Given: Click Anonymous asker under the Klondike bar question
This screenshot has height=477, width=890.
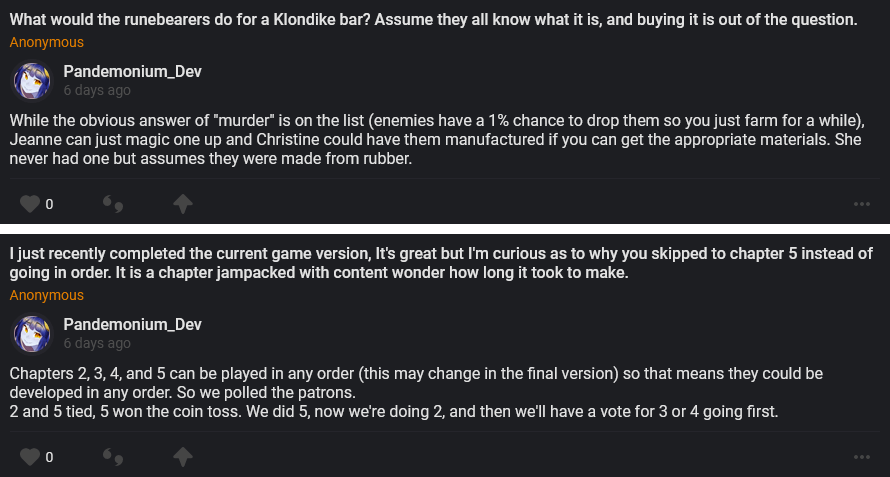Looking at the screenshot, I should point(47,43).
